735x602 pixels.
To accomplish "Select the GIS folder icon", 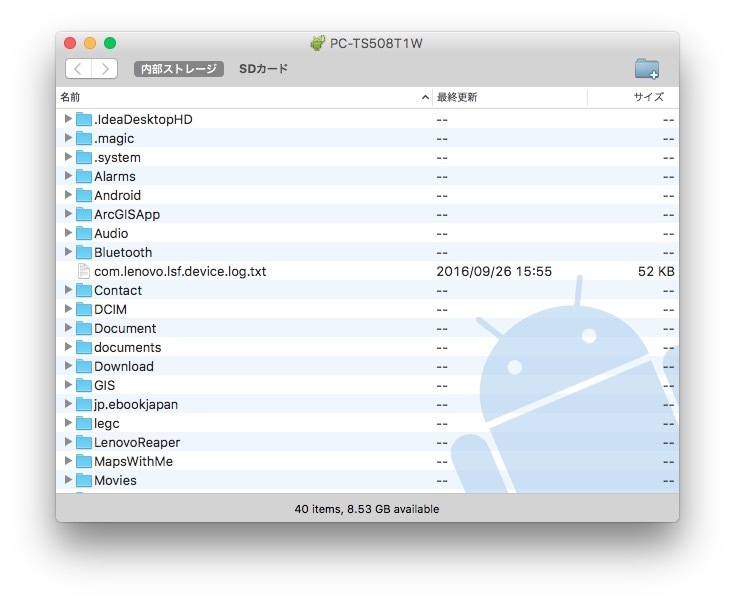I will [x=84, y=385].
